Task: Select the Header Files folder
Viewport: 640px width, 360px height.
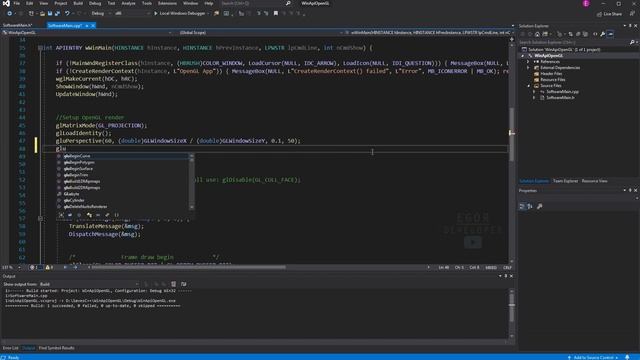Action: point(551,74)
